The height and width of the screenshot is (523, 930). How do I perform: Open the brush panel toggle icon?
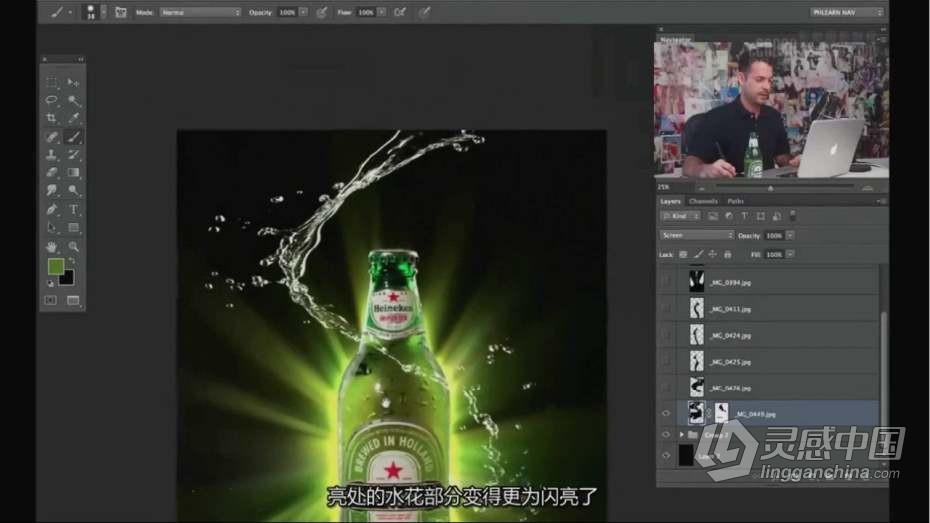click(x=121, y=12)
